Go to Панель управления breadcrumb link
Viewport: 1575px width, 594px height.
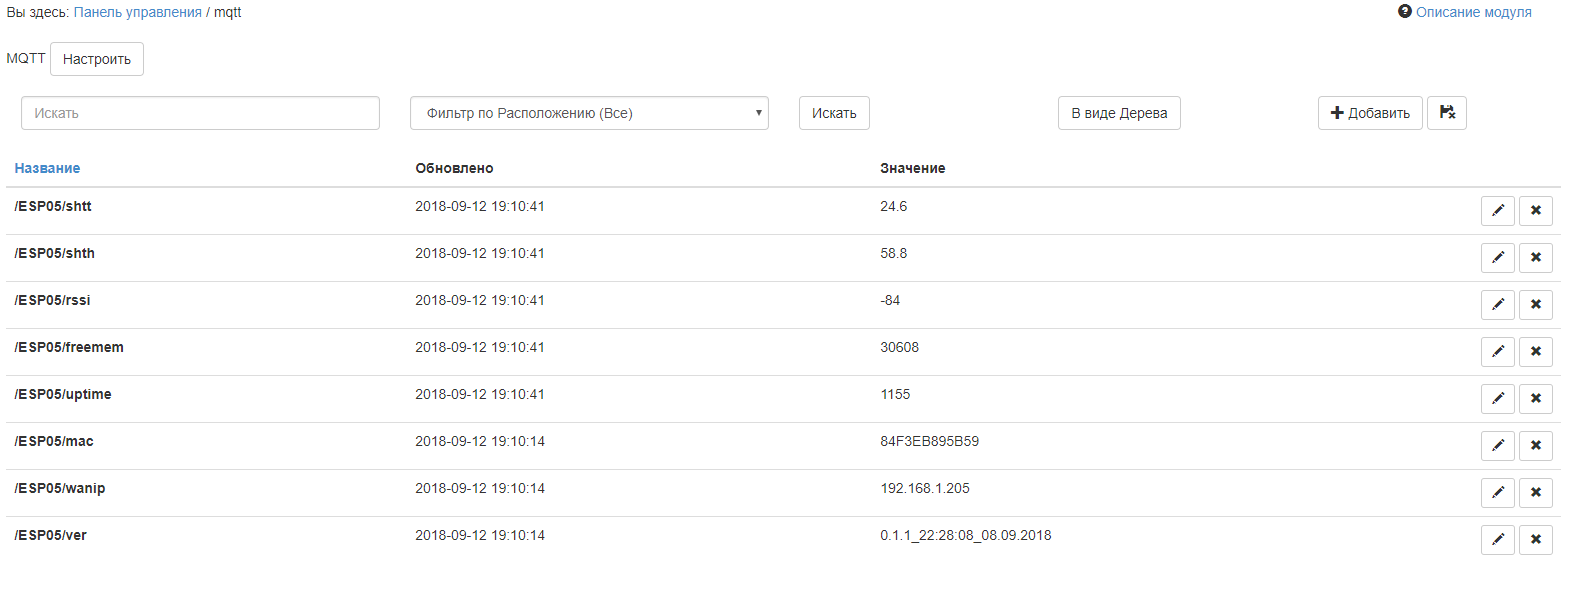(138, 12)
